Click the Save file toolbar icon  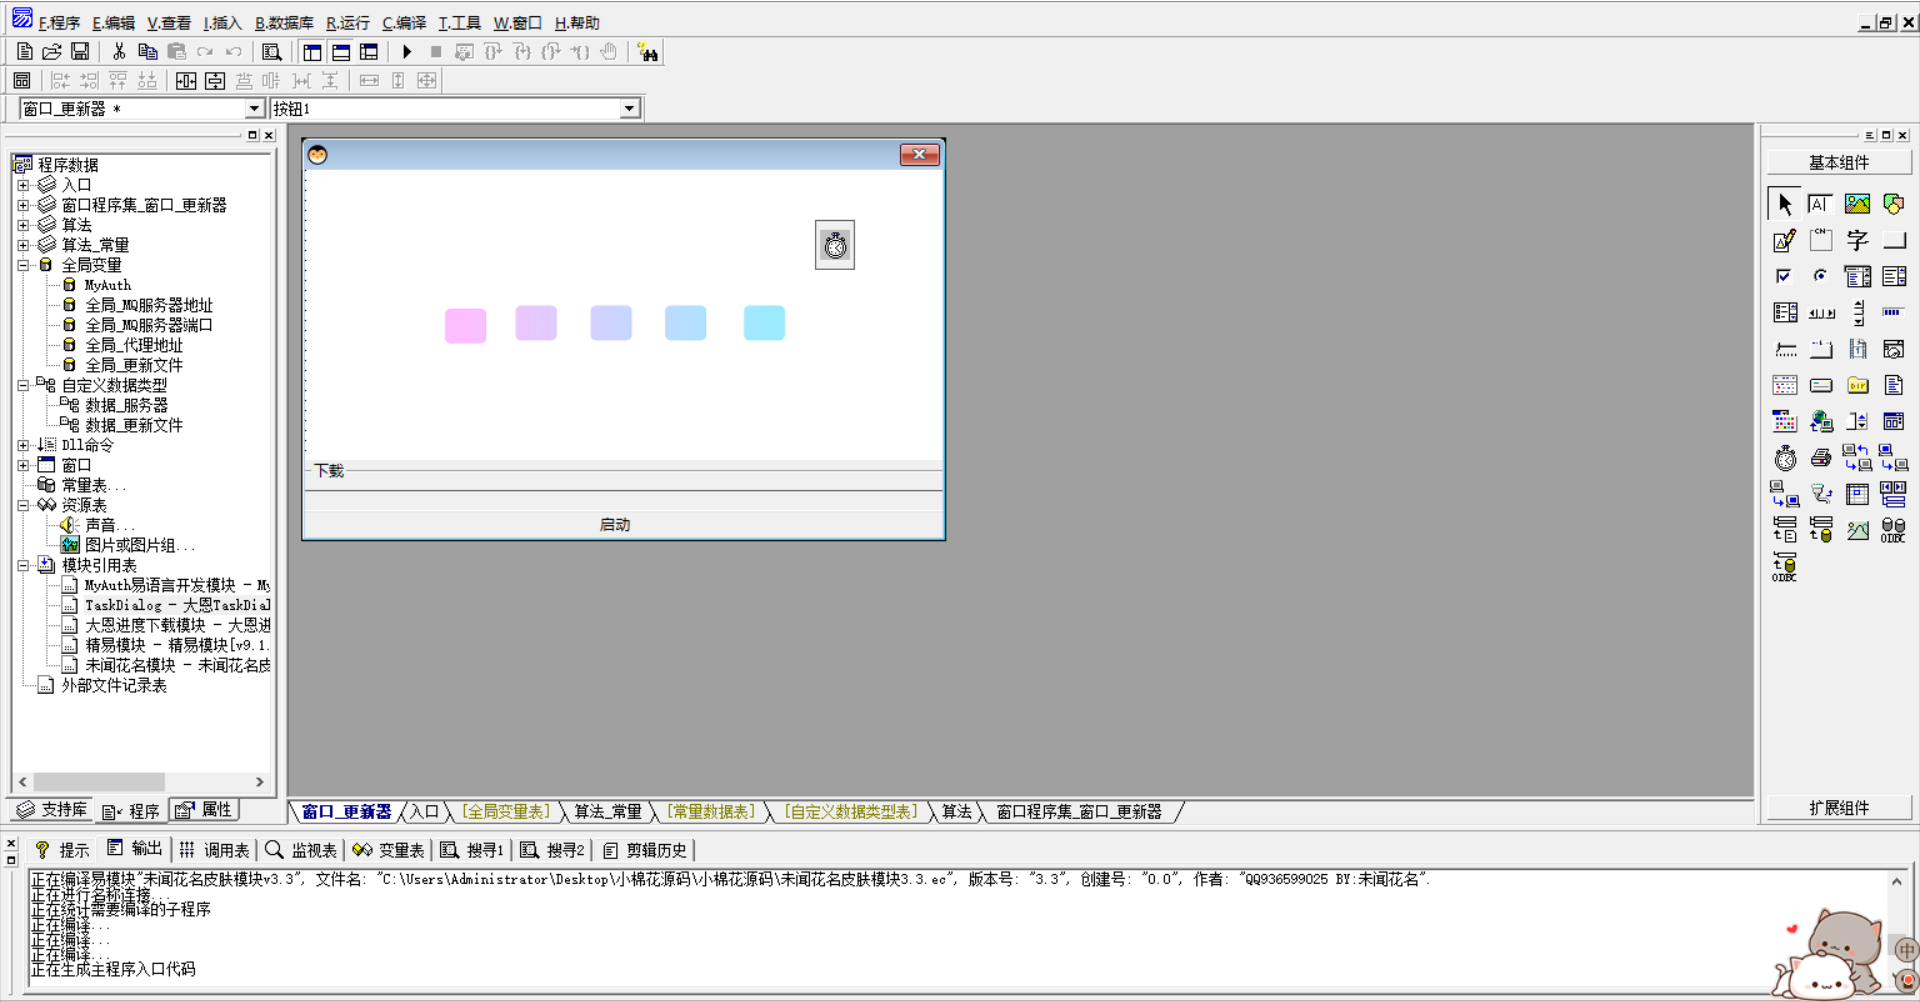80,52
